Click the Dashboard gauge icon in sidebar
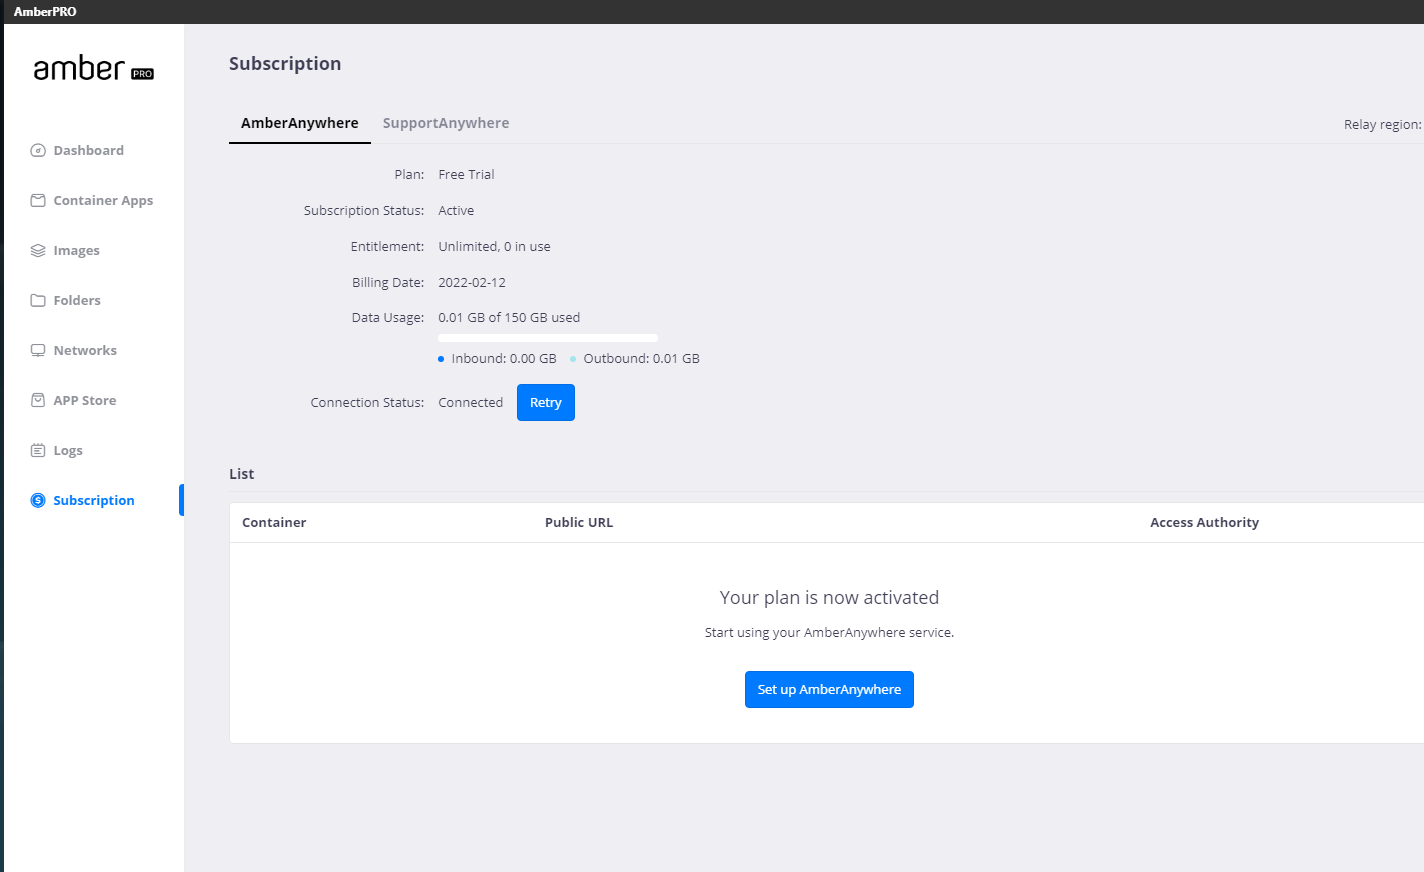This screenshot has width=1424, height=872. 38,151
